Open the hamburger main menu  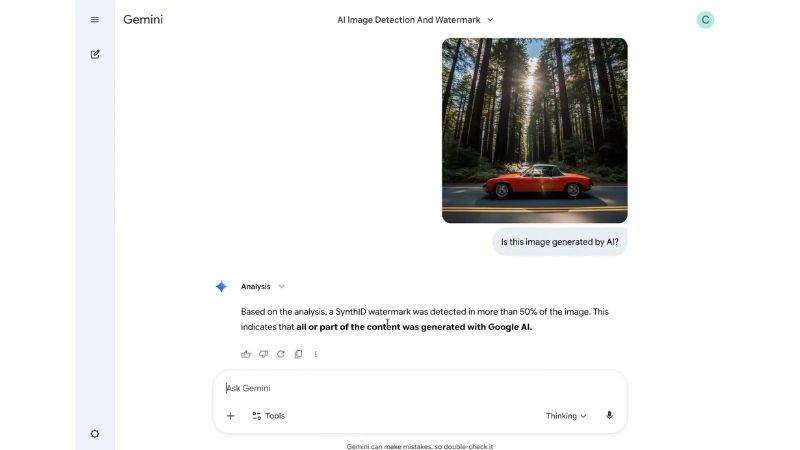94,20
